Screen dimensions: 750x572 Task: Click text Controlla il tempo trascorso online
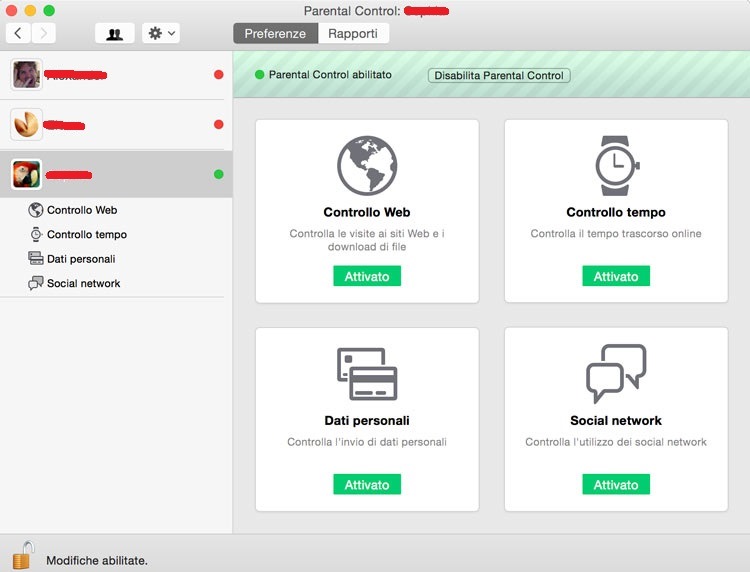tap(616, 233)
